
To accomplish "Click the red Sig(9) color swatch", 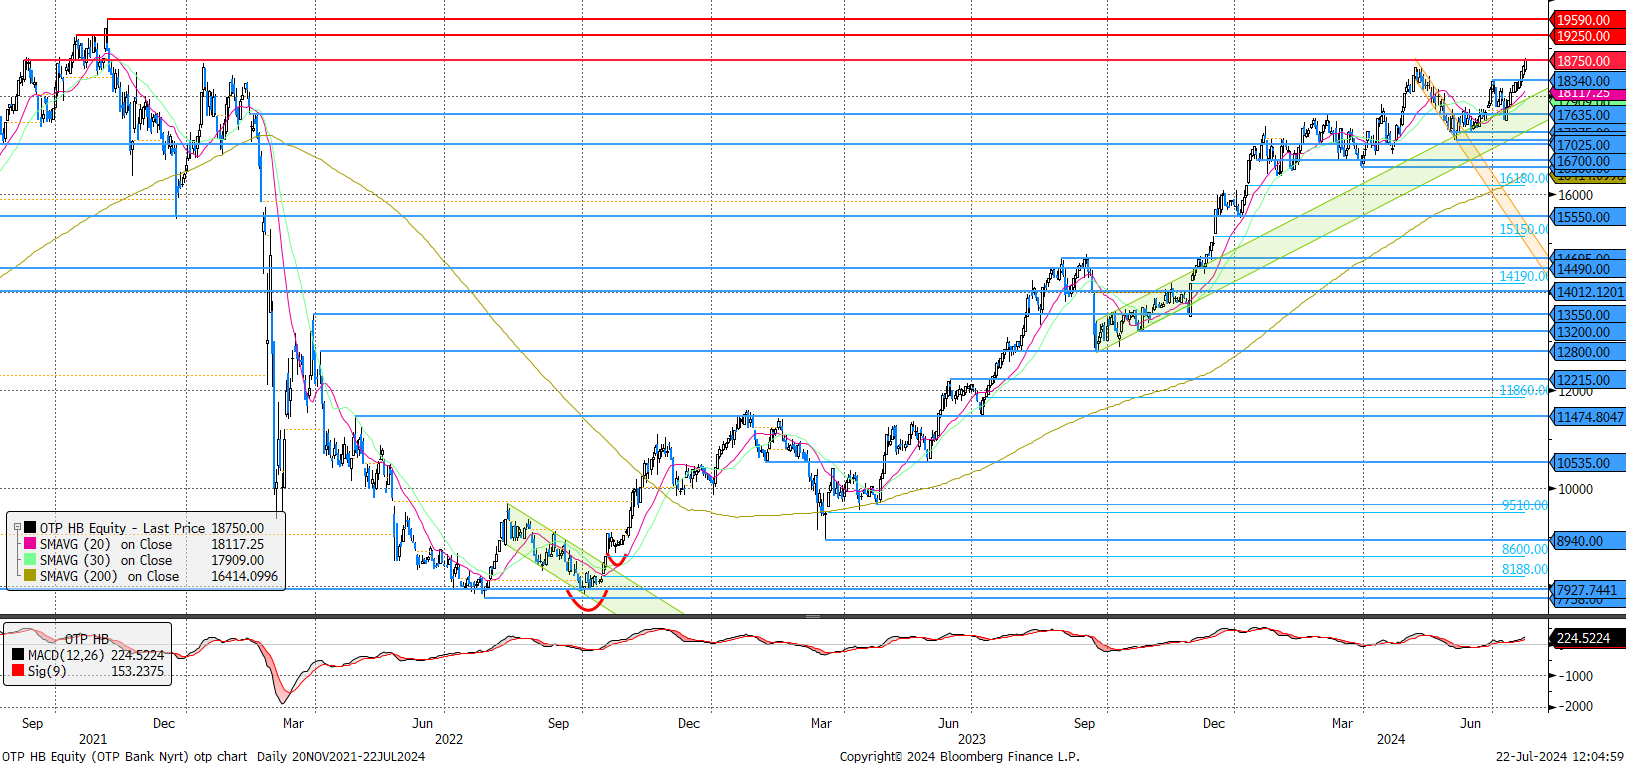I will tap(18, 671).
